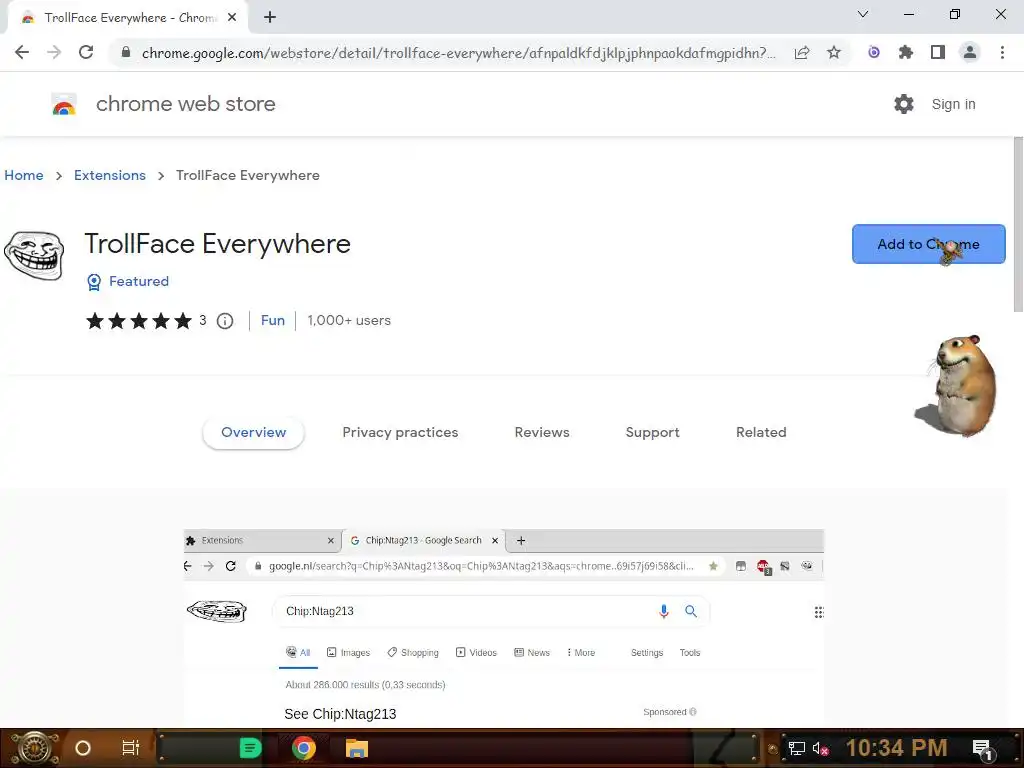Reload the current page
The height and width of the screenshot is (768, 1024).
tap(86, 52)
